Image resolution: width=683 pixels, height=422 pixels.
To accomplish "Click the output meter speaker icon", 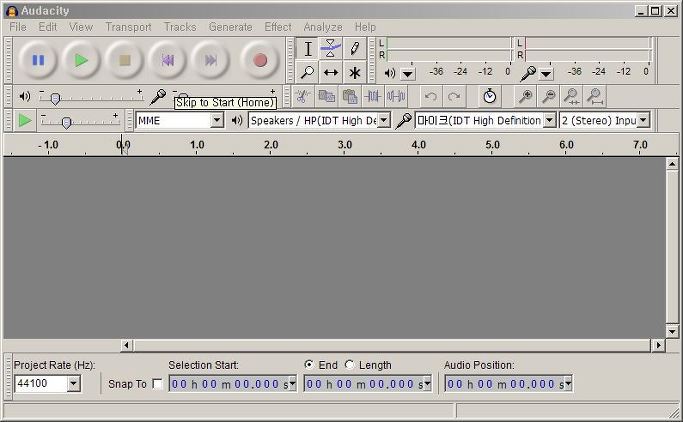I will coord(390,73).
